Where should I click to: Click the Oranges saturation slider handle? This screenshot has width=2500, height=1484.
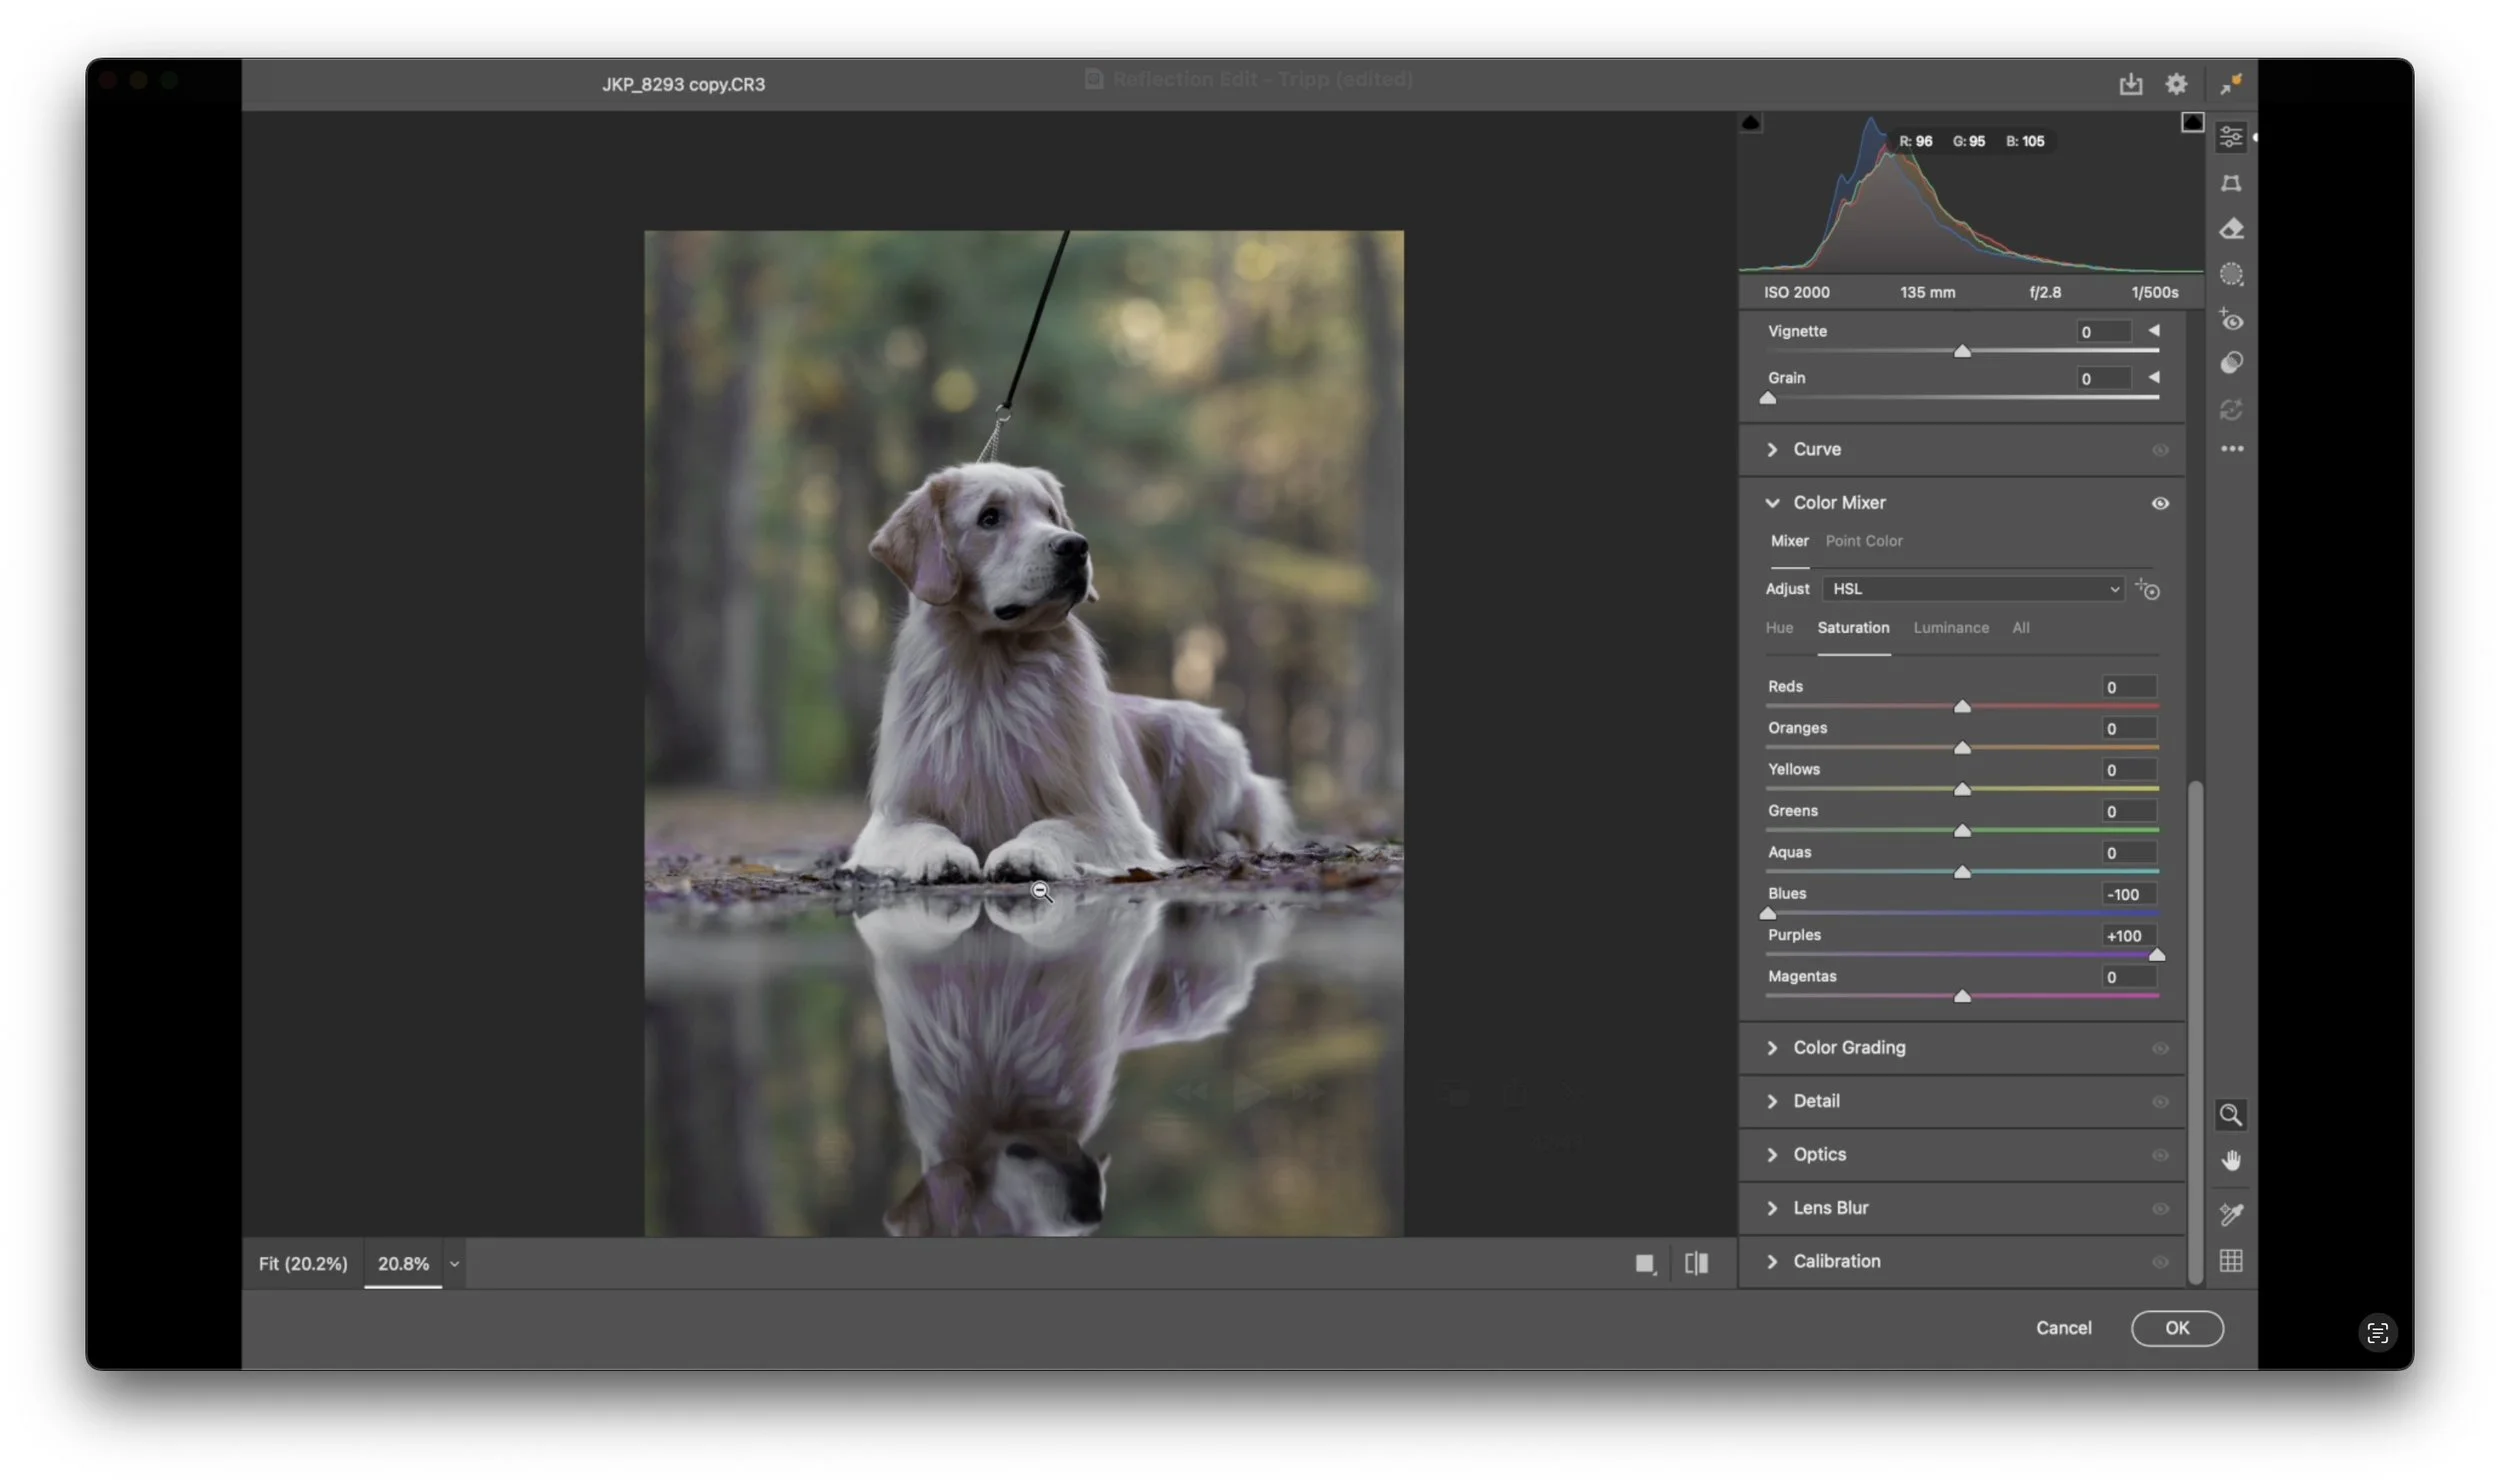(x=1962, y=748)
